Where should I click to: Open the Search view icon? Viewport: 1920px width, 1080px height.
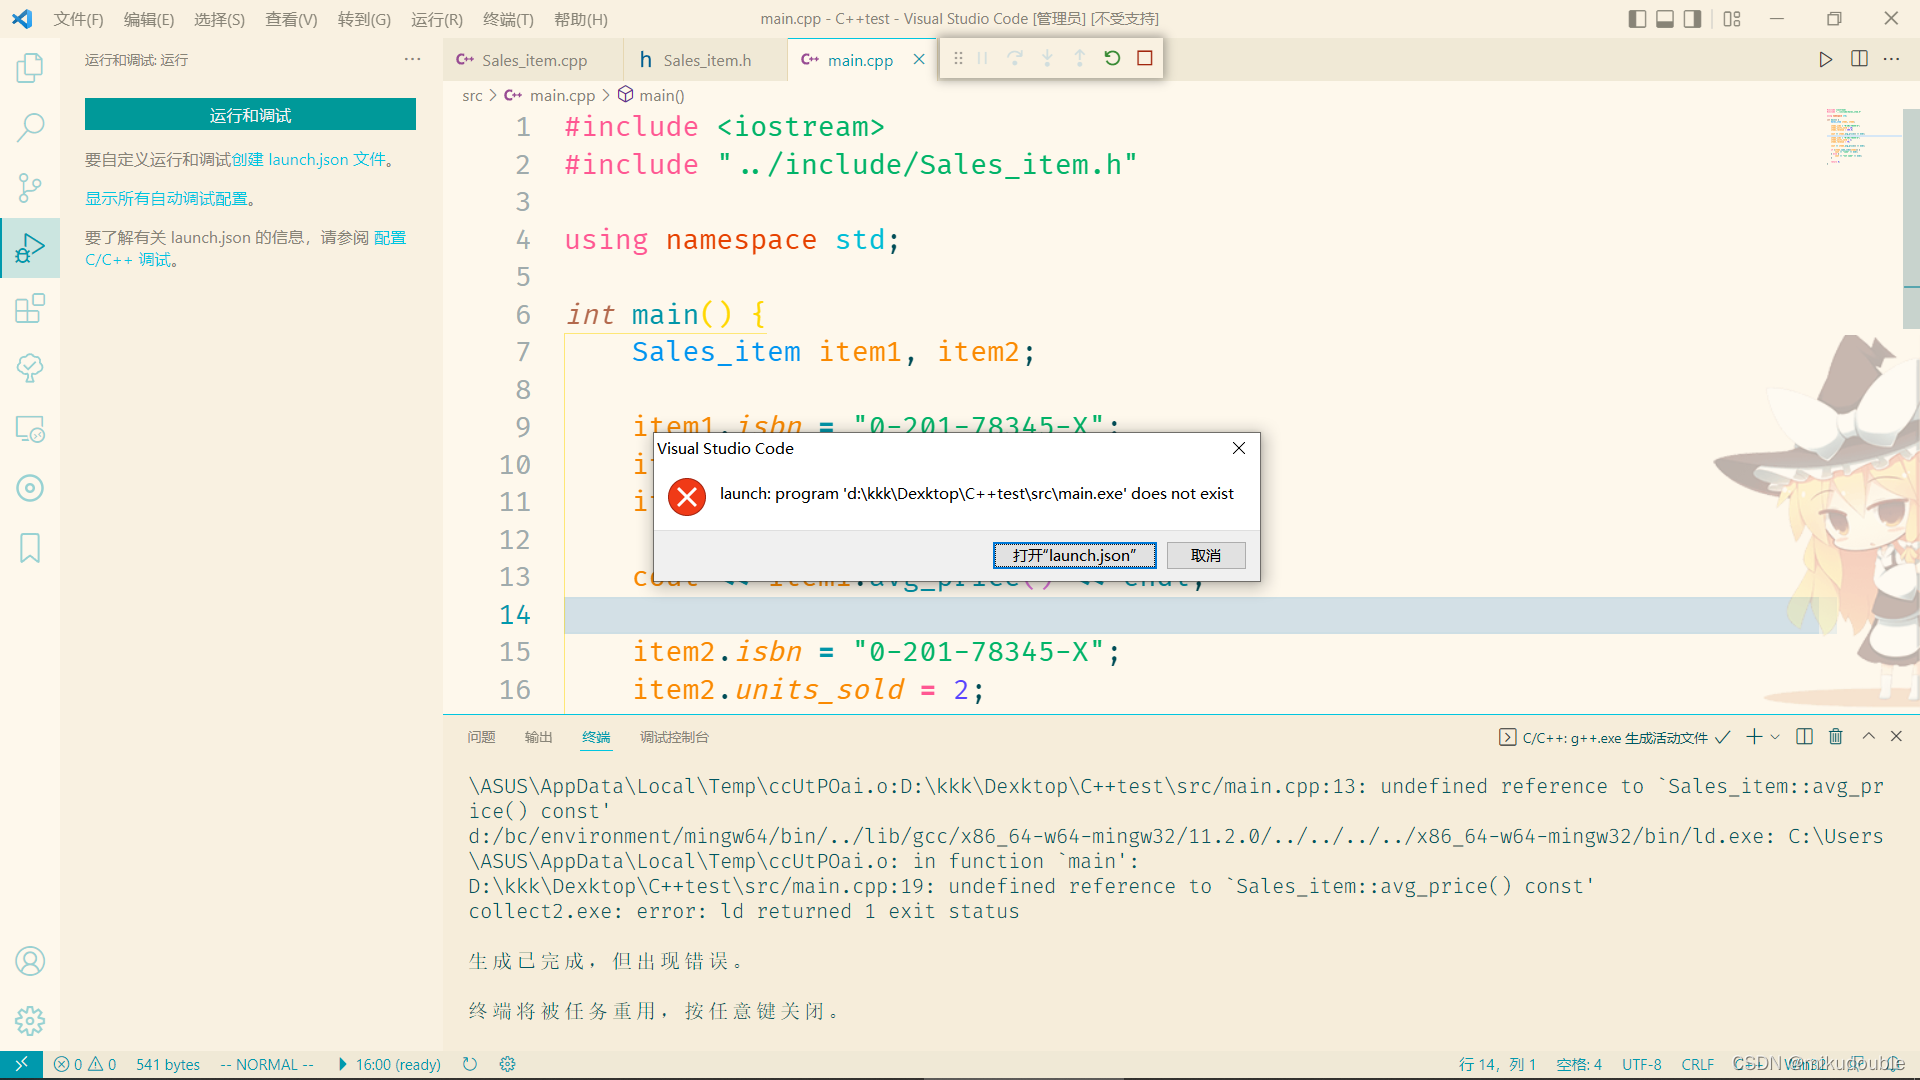coord(30,127)
